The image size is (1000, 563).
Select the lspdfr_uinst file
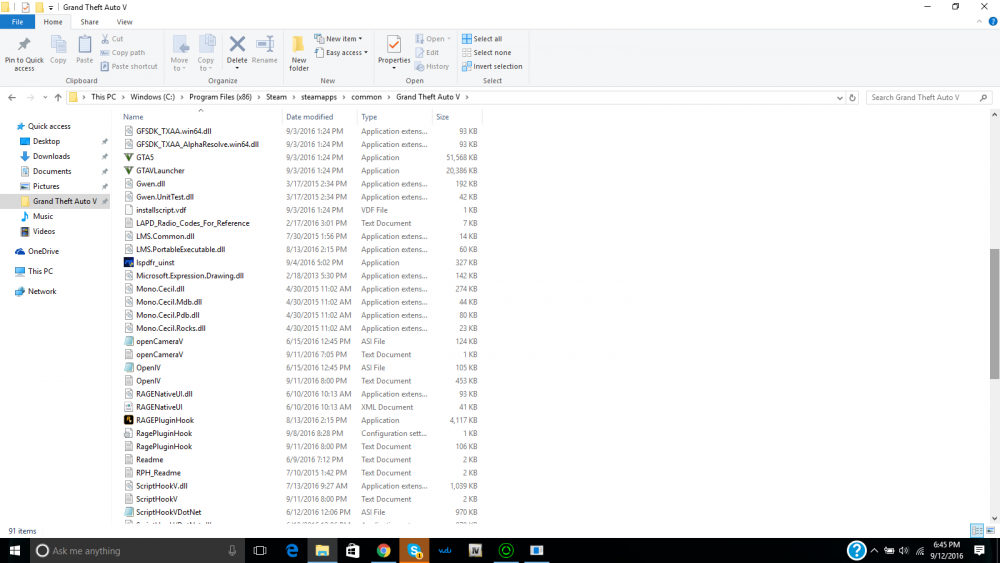(155, 263)
